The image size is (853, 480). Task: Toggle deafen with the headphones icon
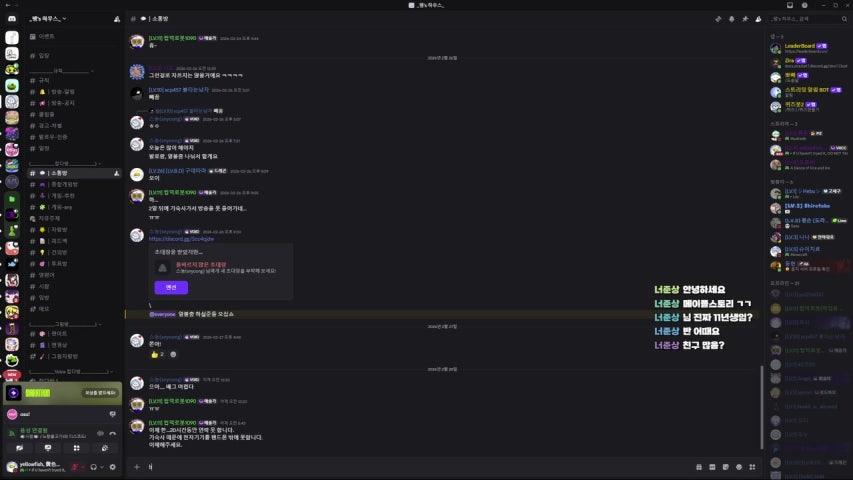94,467
